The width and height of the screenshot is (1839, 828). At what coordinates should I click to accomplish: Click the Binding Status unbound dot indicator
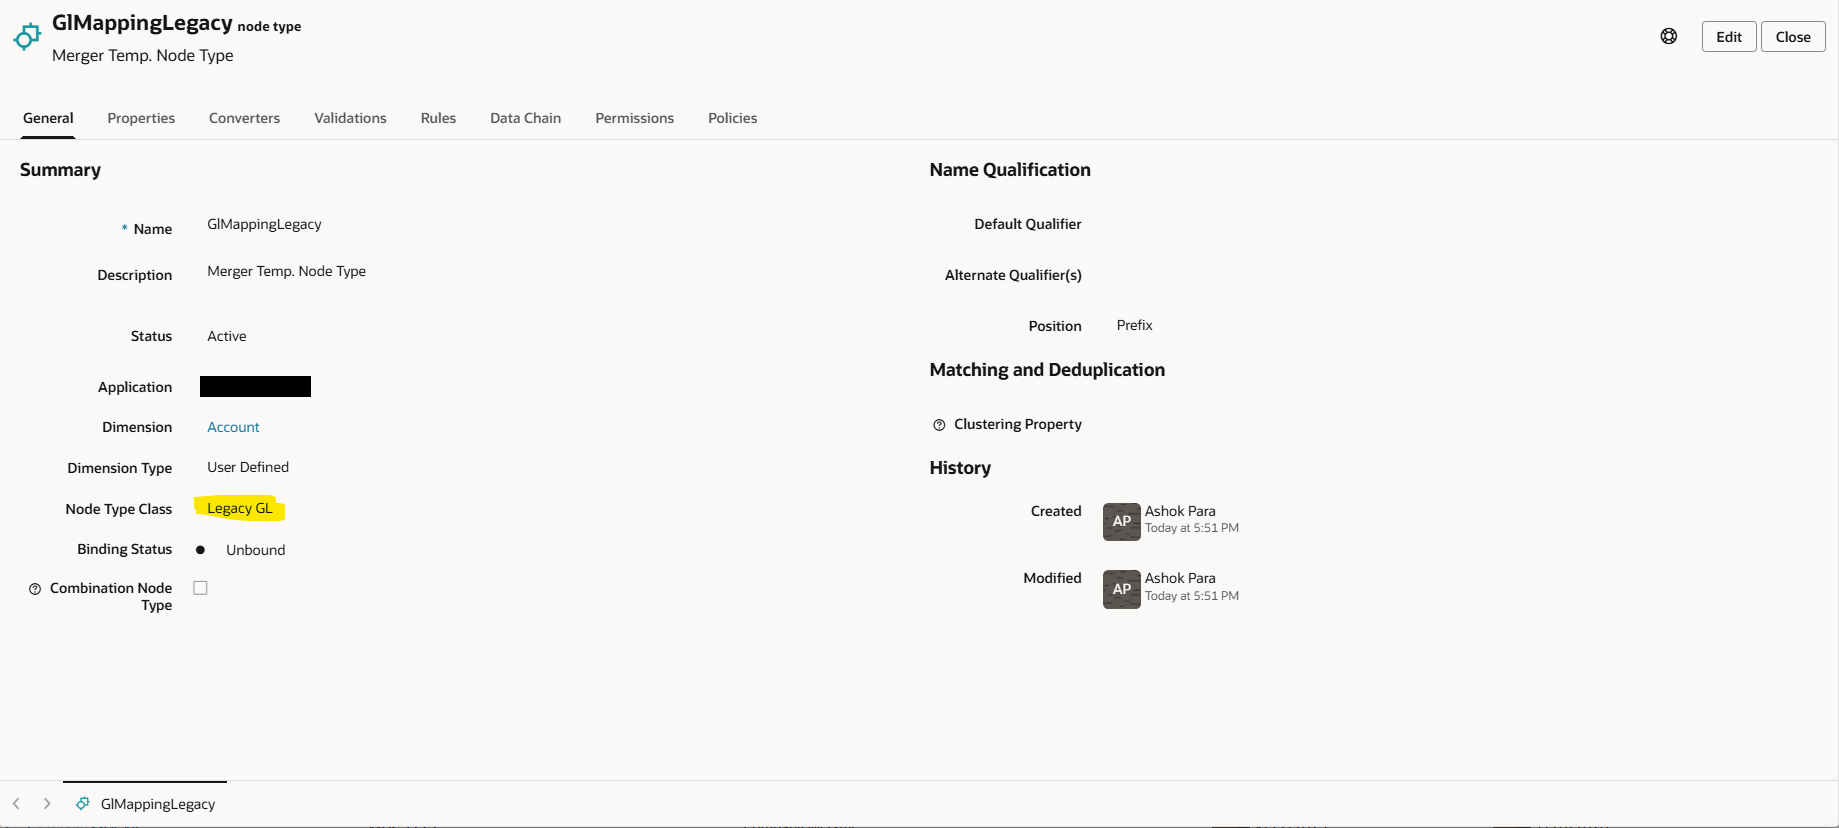click(200, 550)
